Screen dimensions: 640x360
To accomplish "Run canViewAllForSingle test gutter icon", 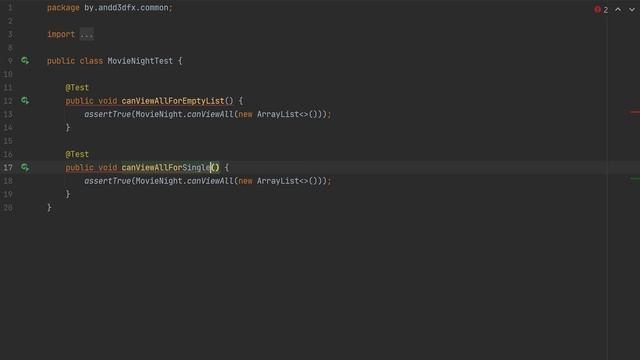I will [25, 167].
